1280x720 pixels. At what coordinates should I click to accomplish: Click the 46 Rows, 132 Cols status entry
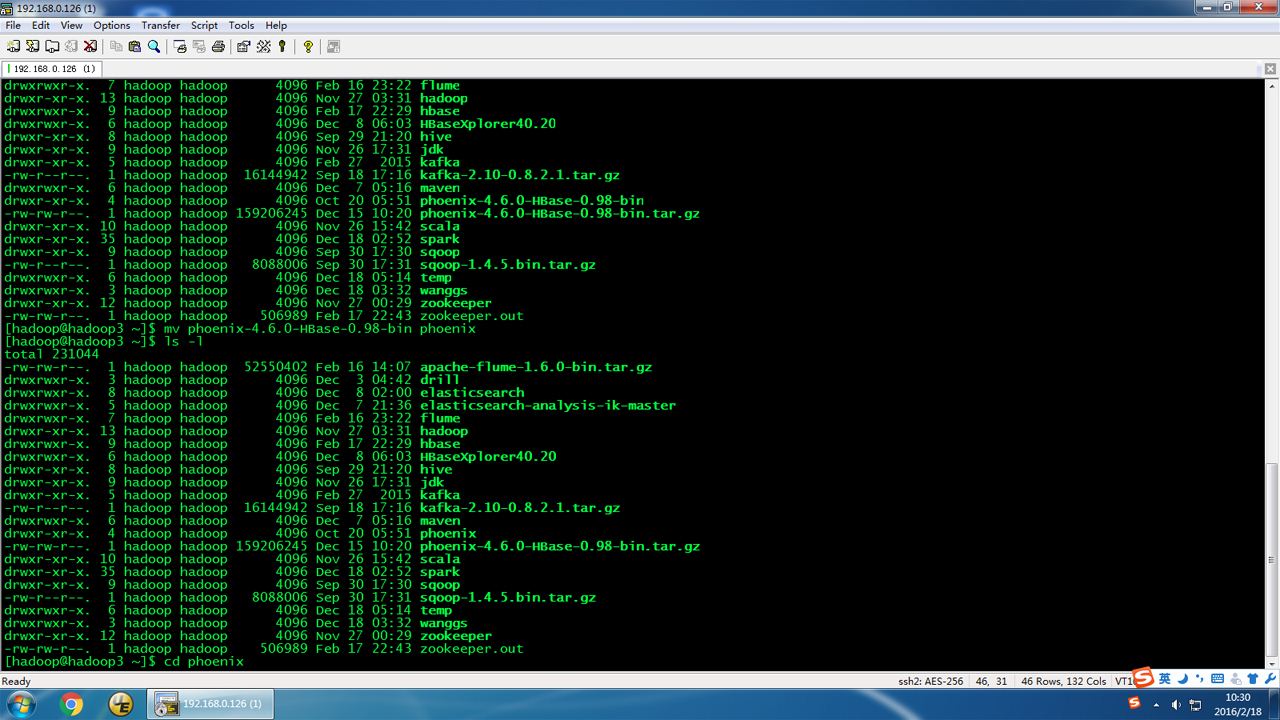click(1063, 681)
